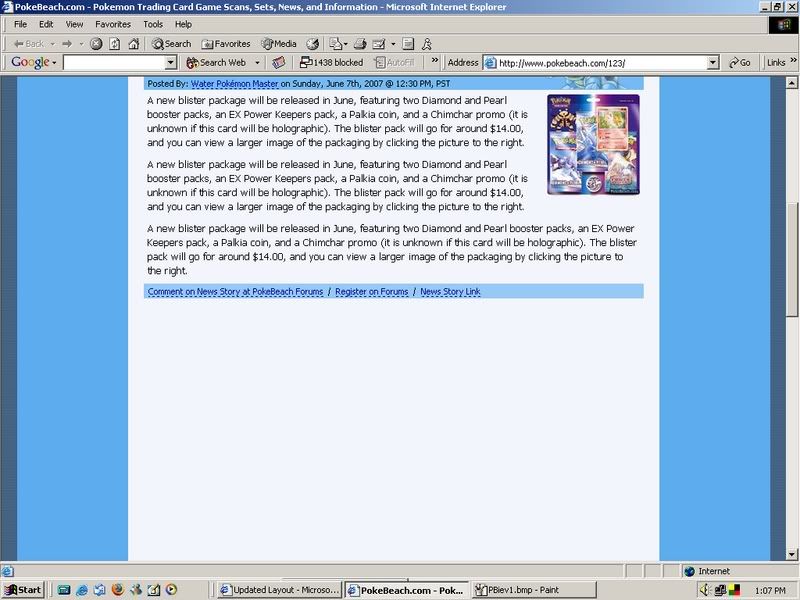Click the scrollbar up arrow

pyautogui.click(x=791, y=83)
